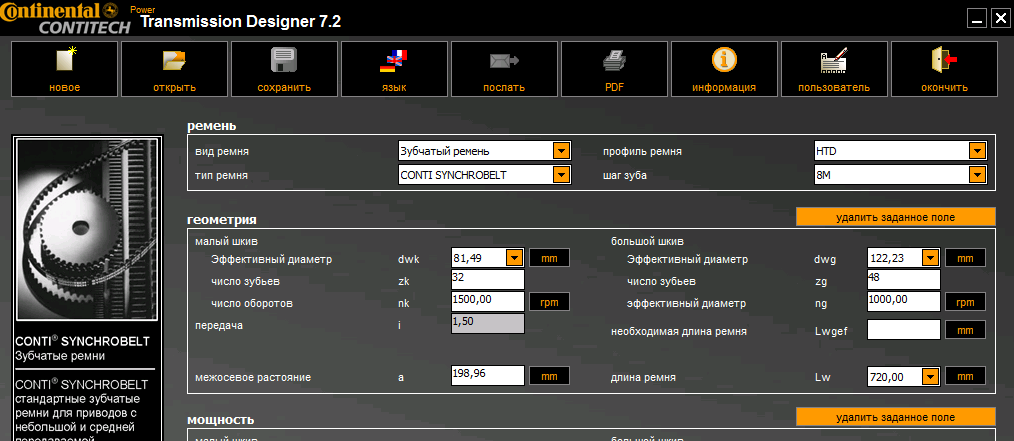The image size is (1014, 441).
Task: Open the dwk diameter 81,49 dropdown arrow
Action: tap(514, 258)
